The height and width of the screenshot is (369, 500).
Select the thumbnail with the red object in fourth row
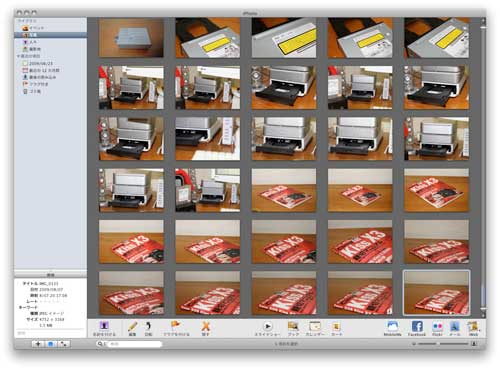pyautogui.click(x=207, y=190)
